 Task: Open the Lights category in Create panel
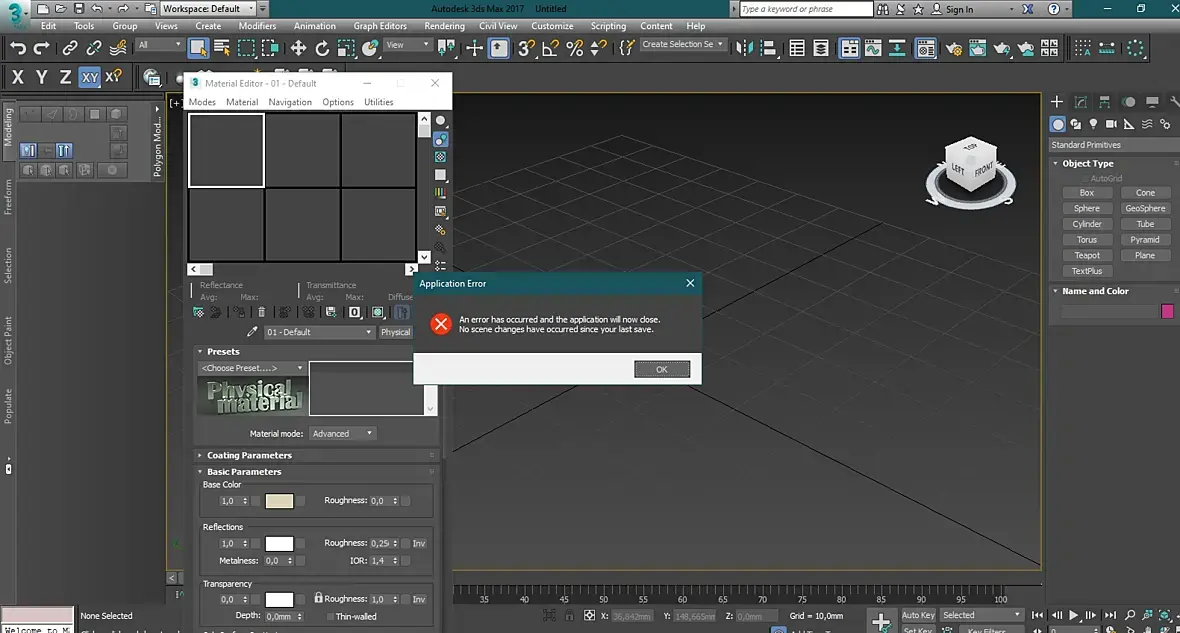tap(1093, 124)
